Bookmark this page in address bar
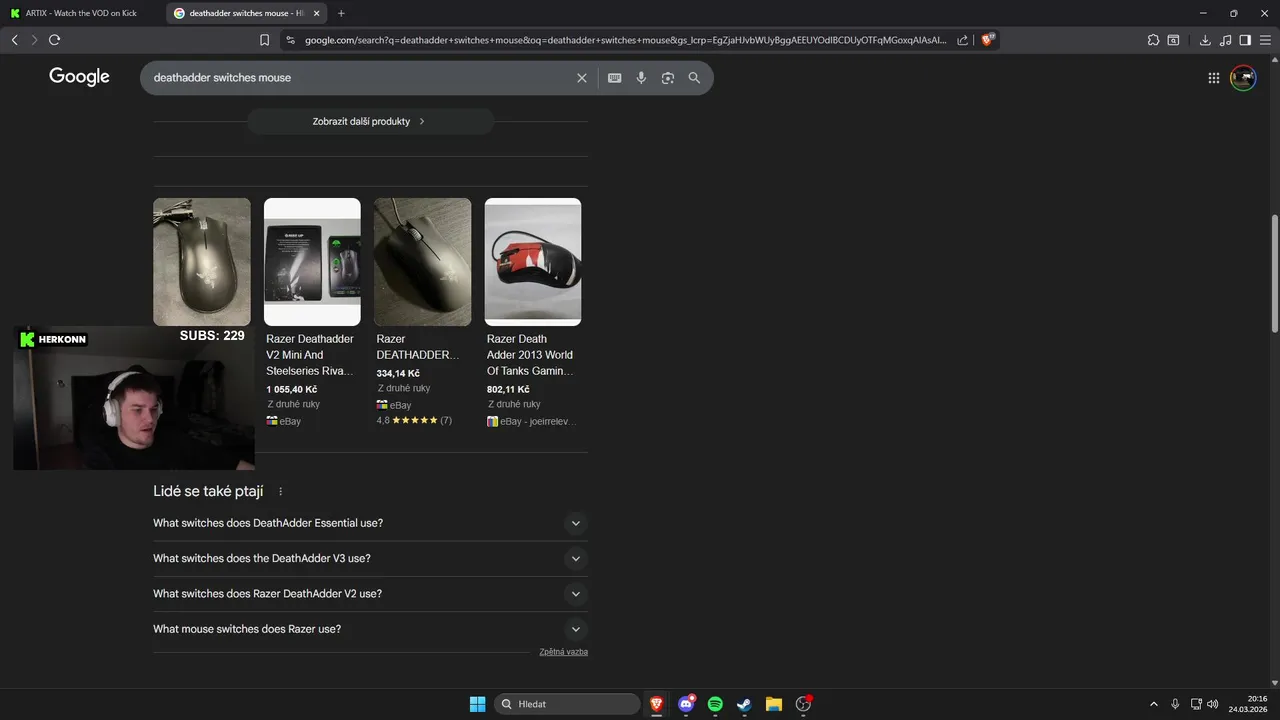Image resolution: width=1280 pixels, height=720 pixels. pyautogui.click(x=264, y=40)
